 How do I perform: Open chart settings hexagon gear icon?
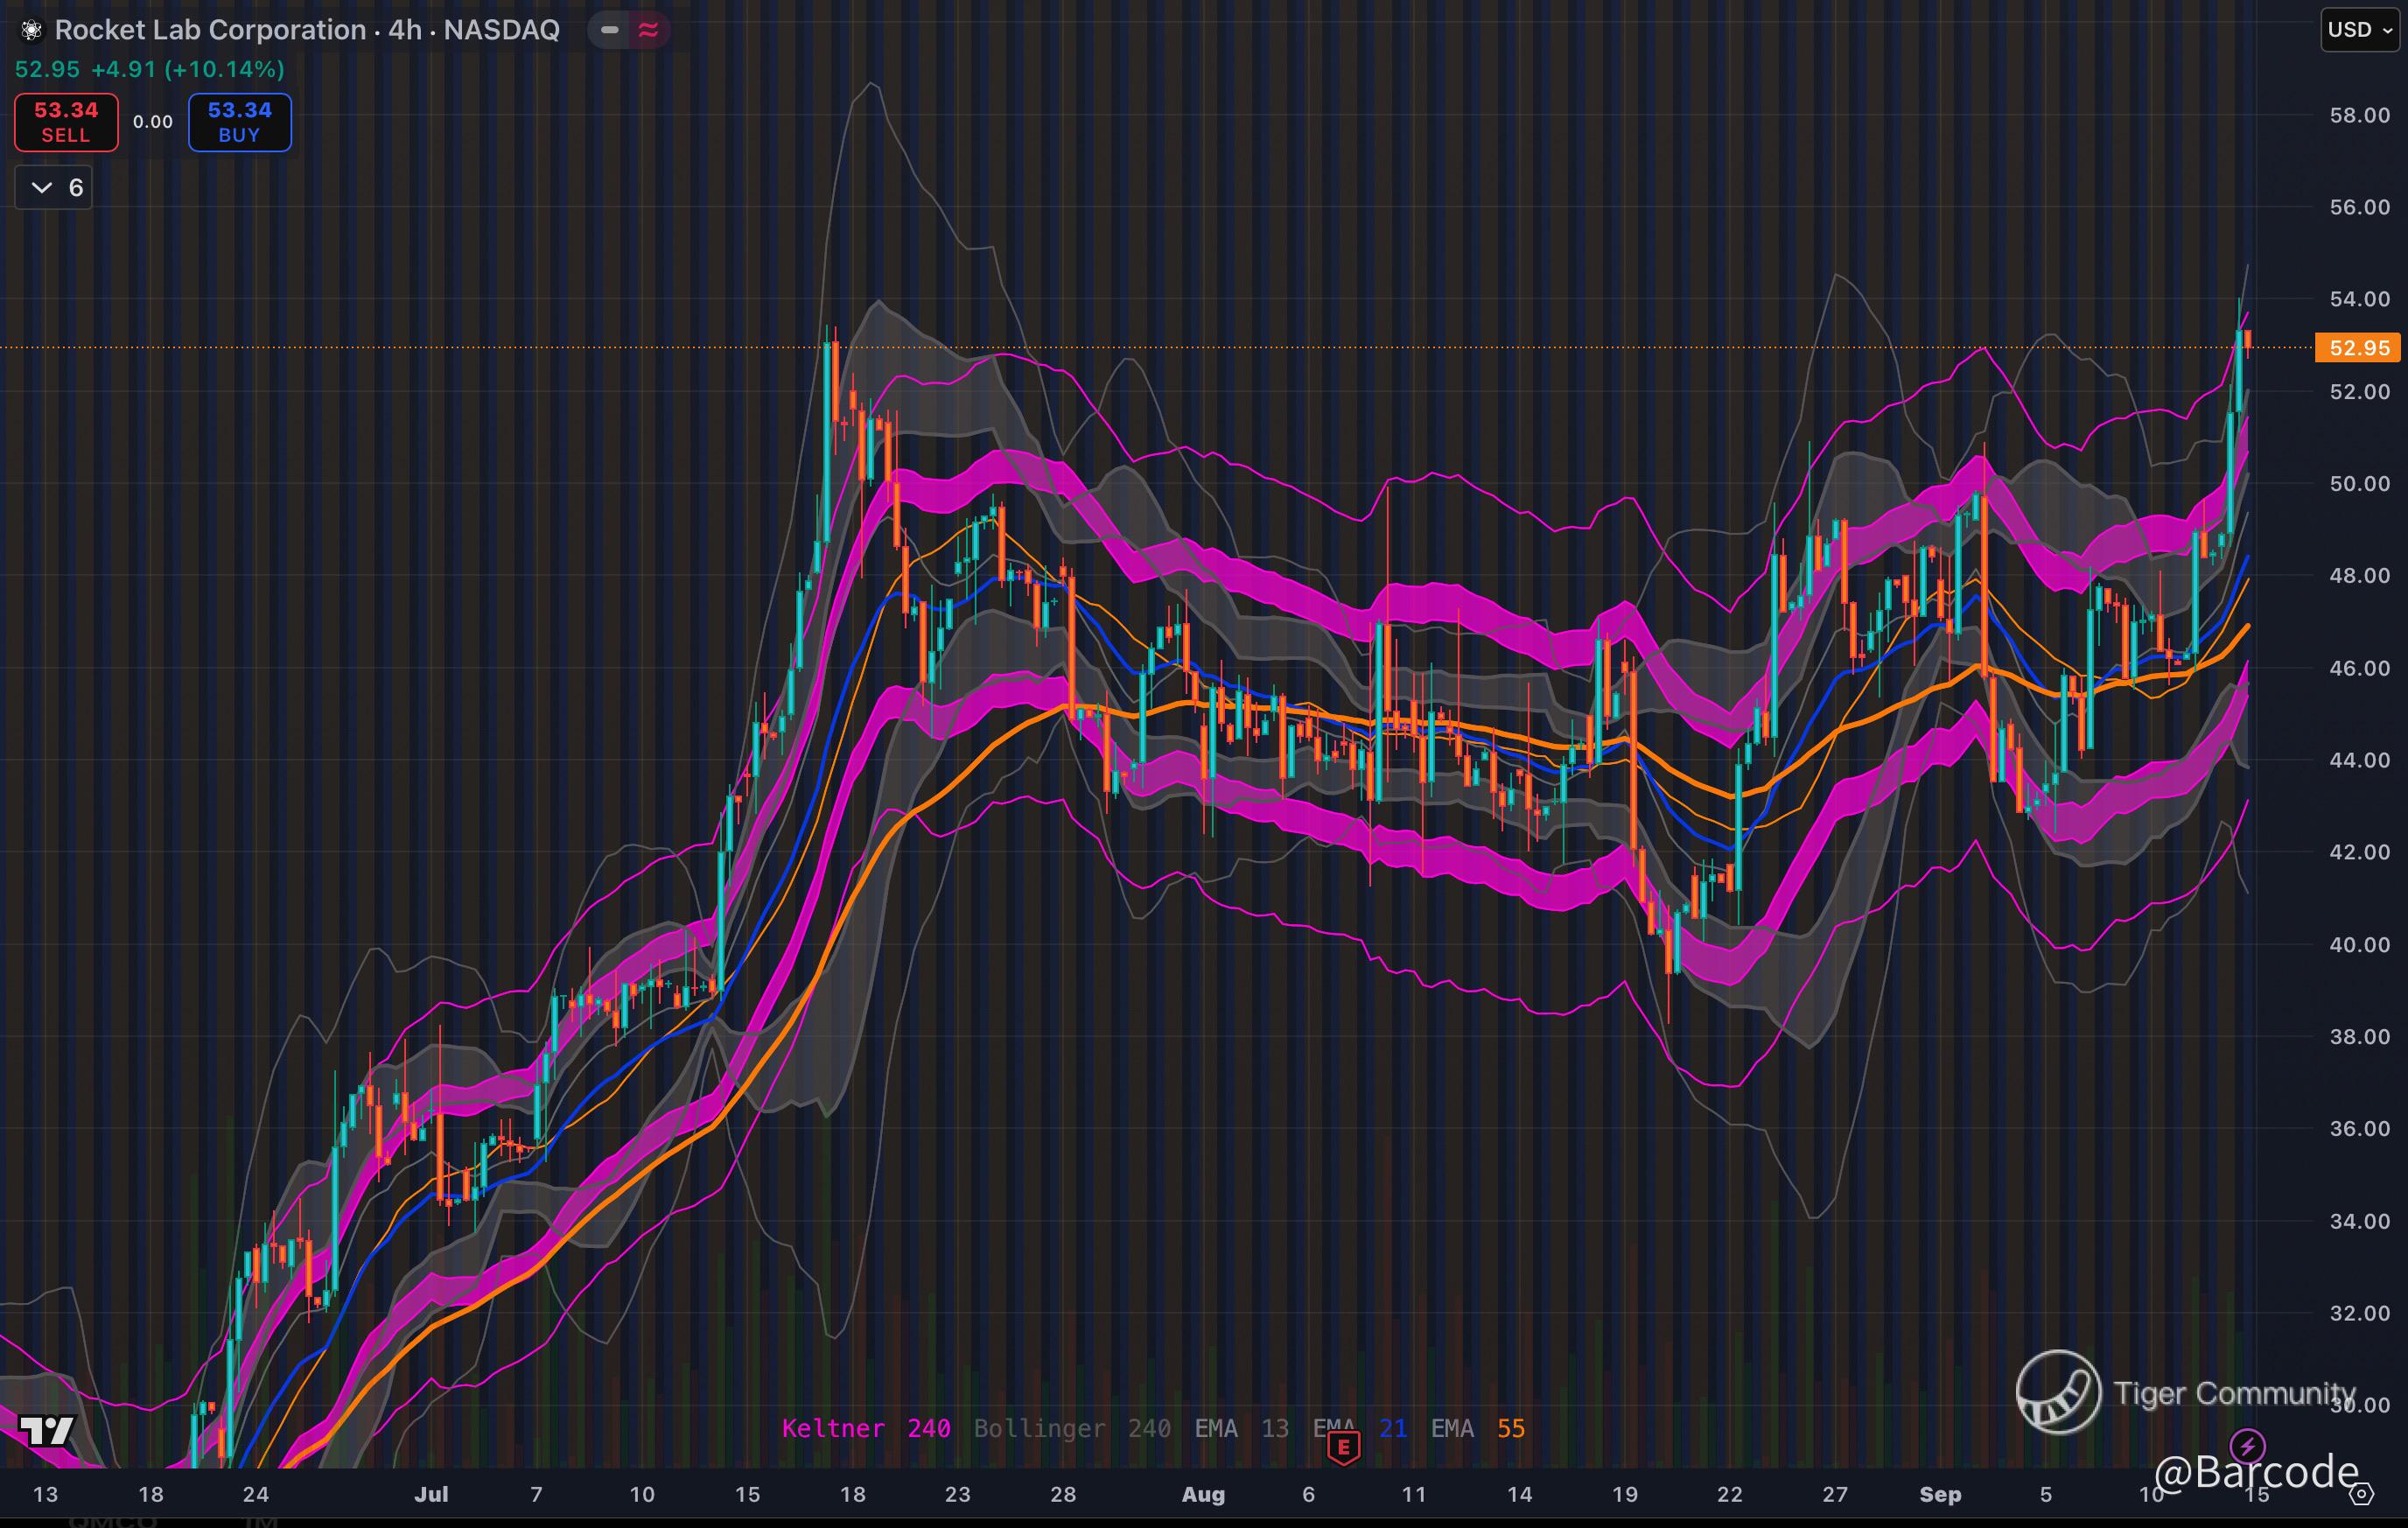[x=2361, y=1494]
